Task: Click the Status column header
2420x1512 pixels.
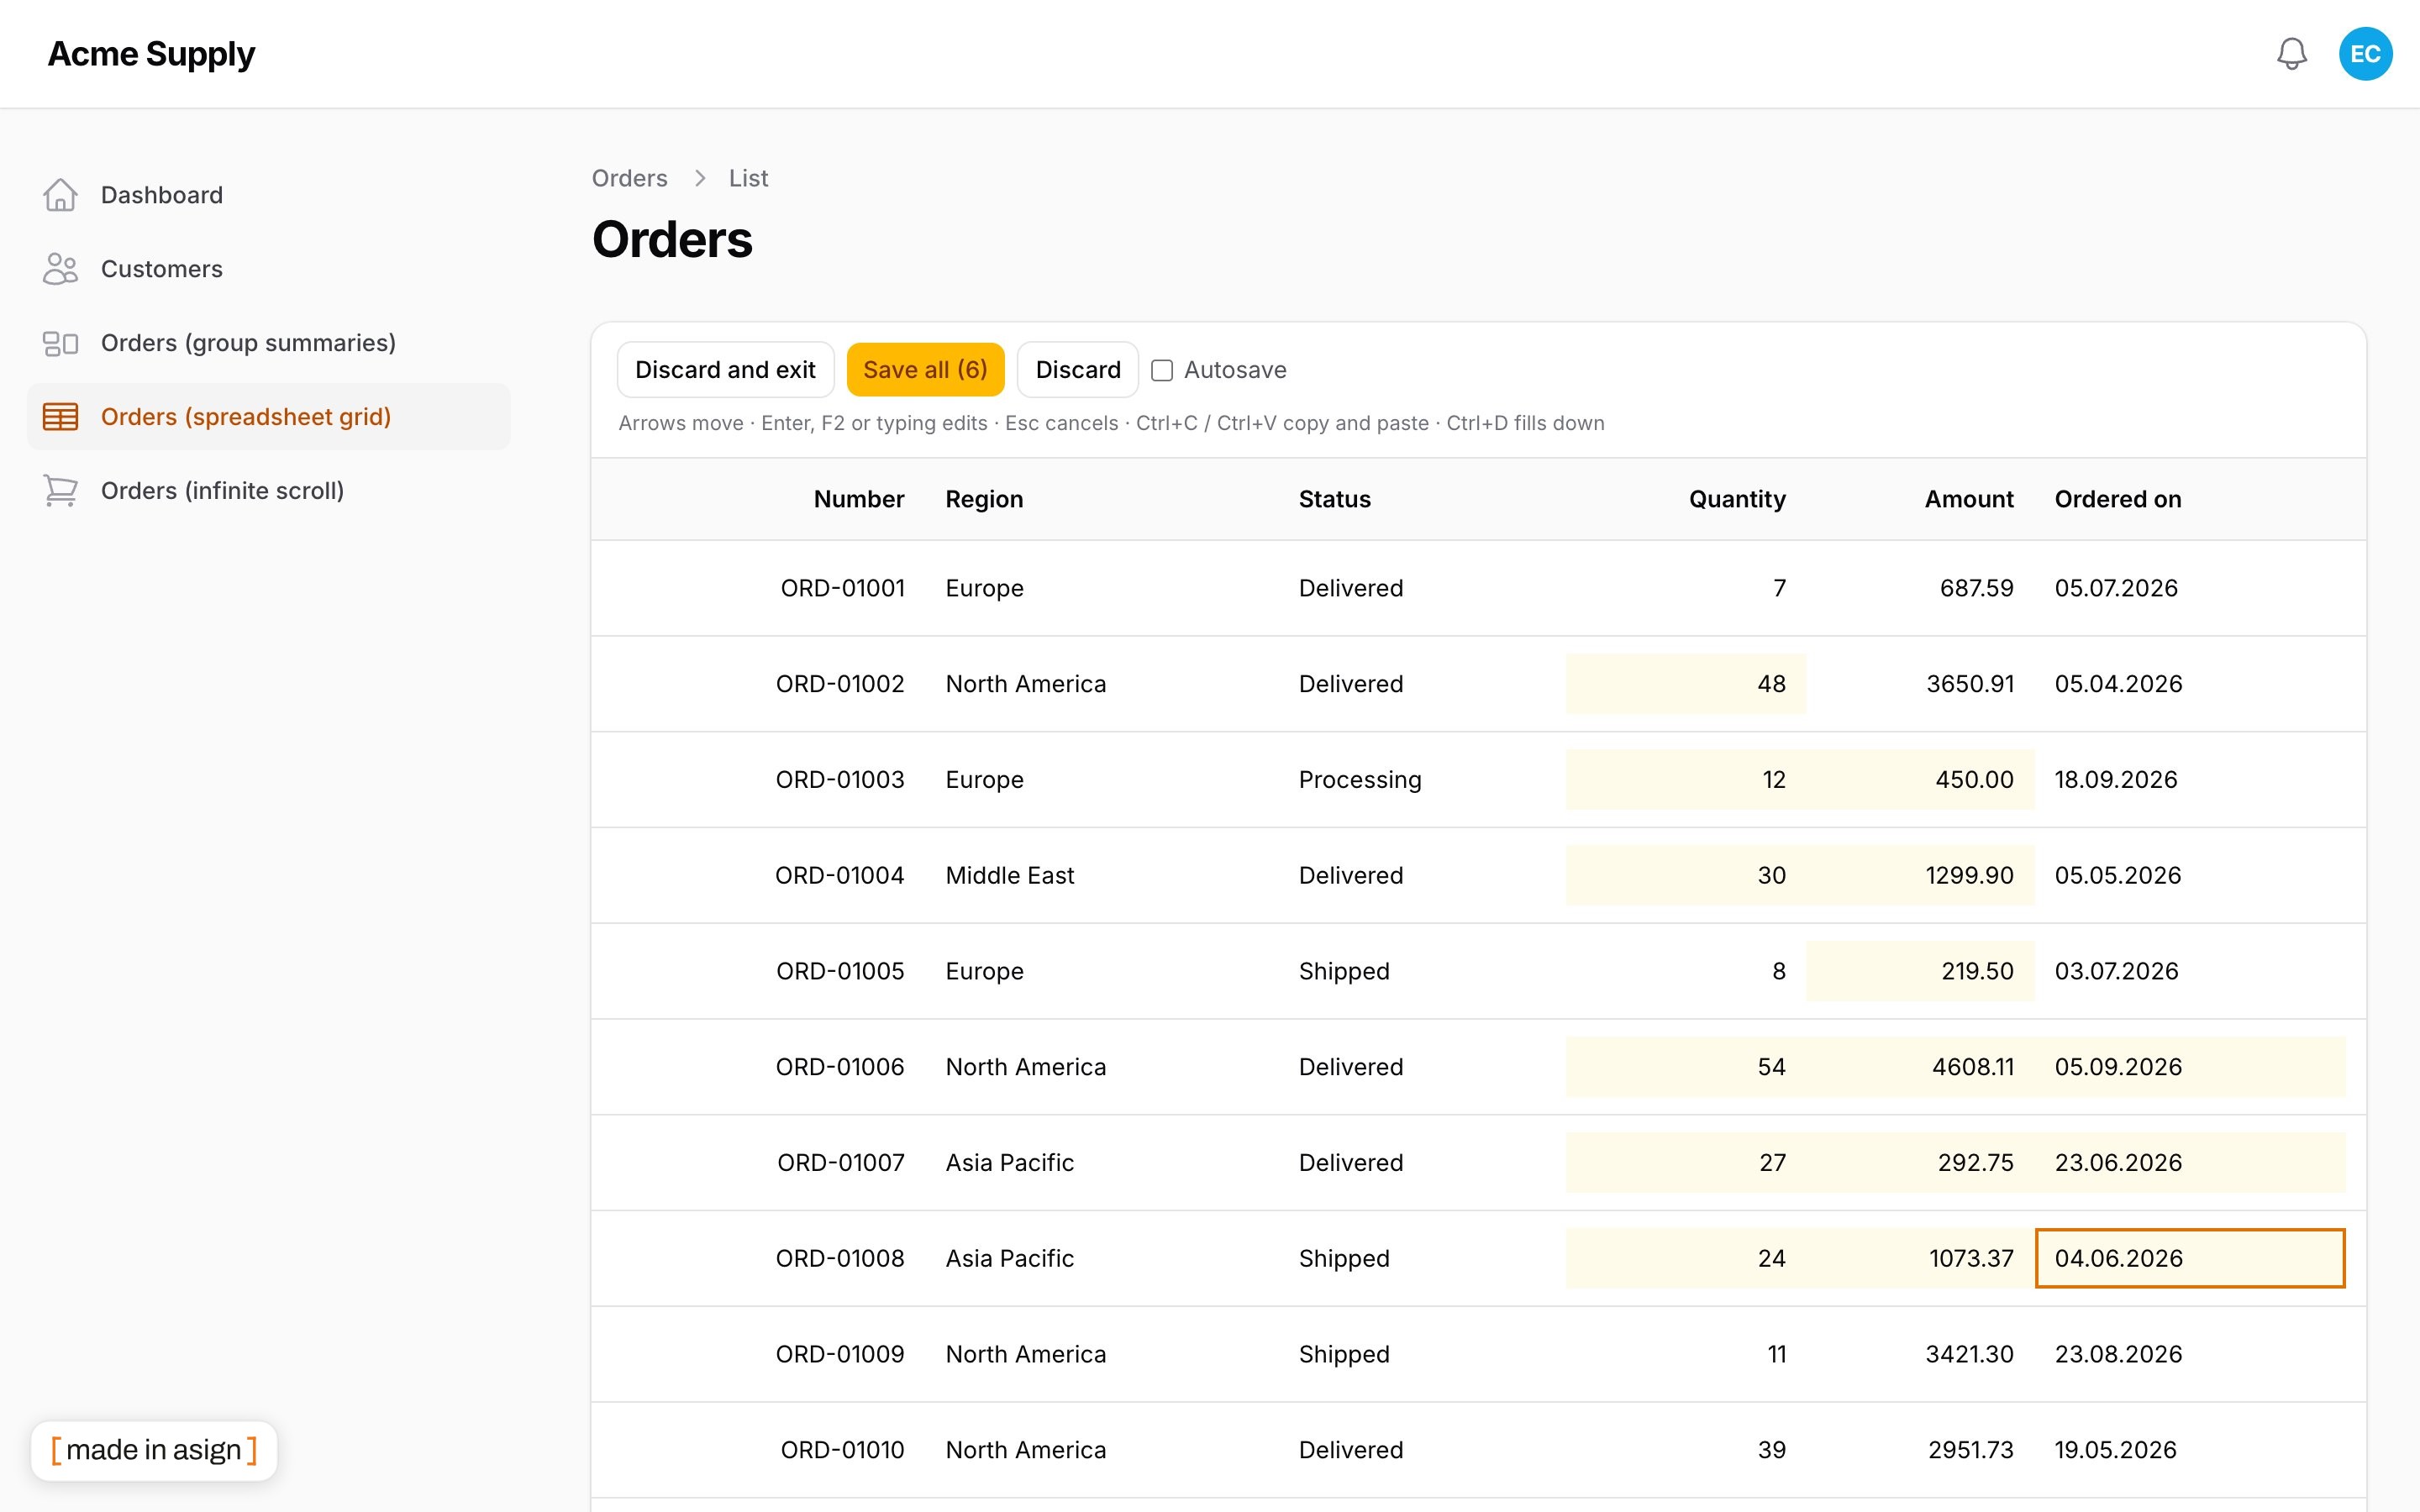Action: tap(1334, 499)
